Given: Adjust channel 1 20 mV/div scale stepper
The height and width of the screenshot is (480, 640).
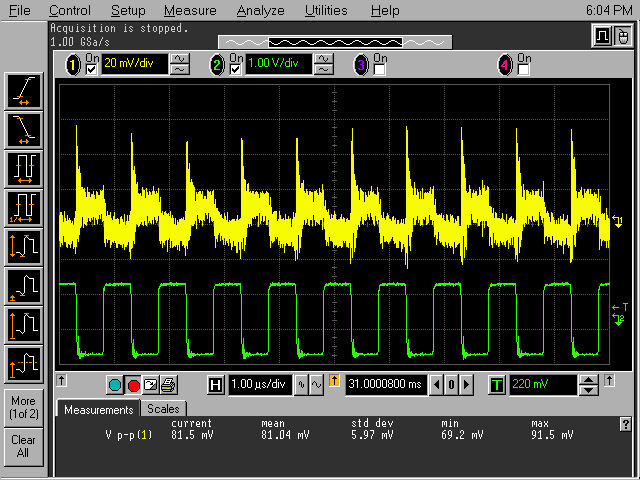Looking at the screenshot, I should click(181, 65).
